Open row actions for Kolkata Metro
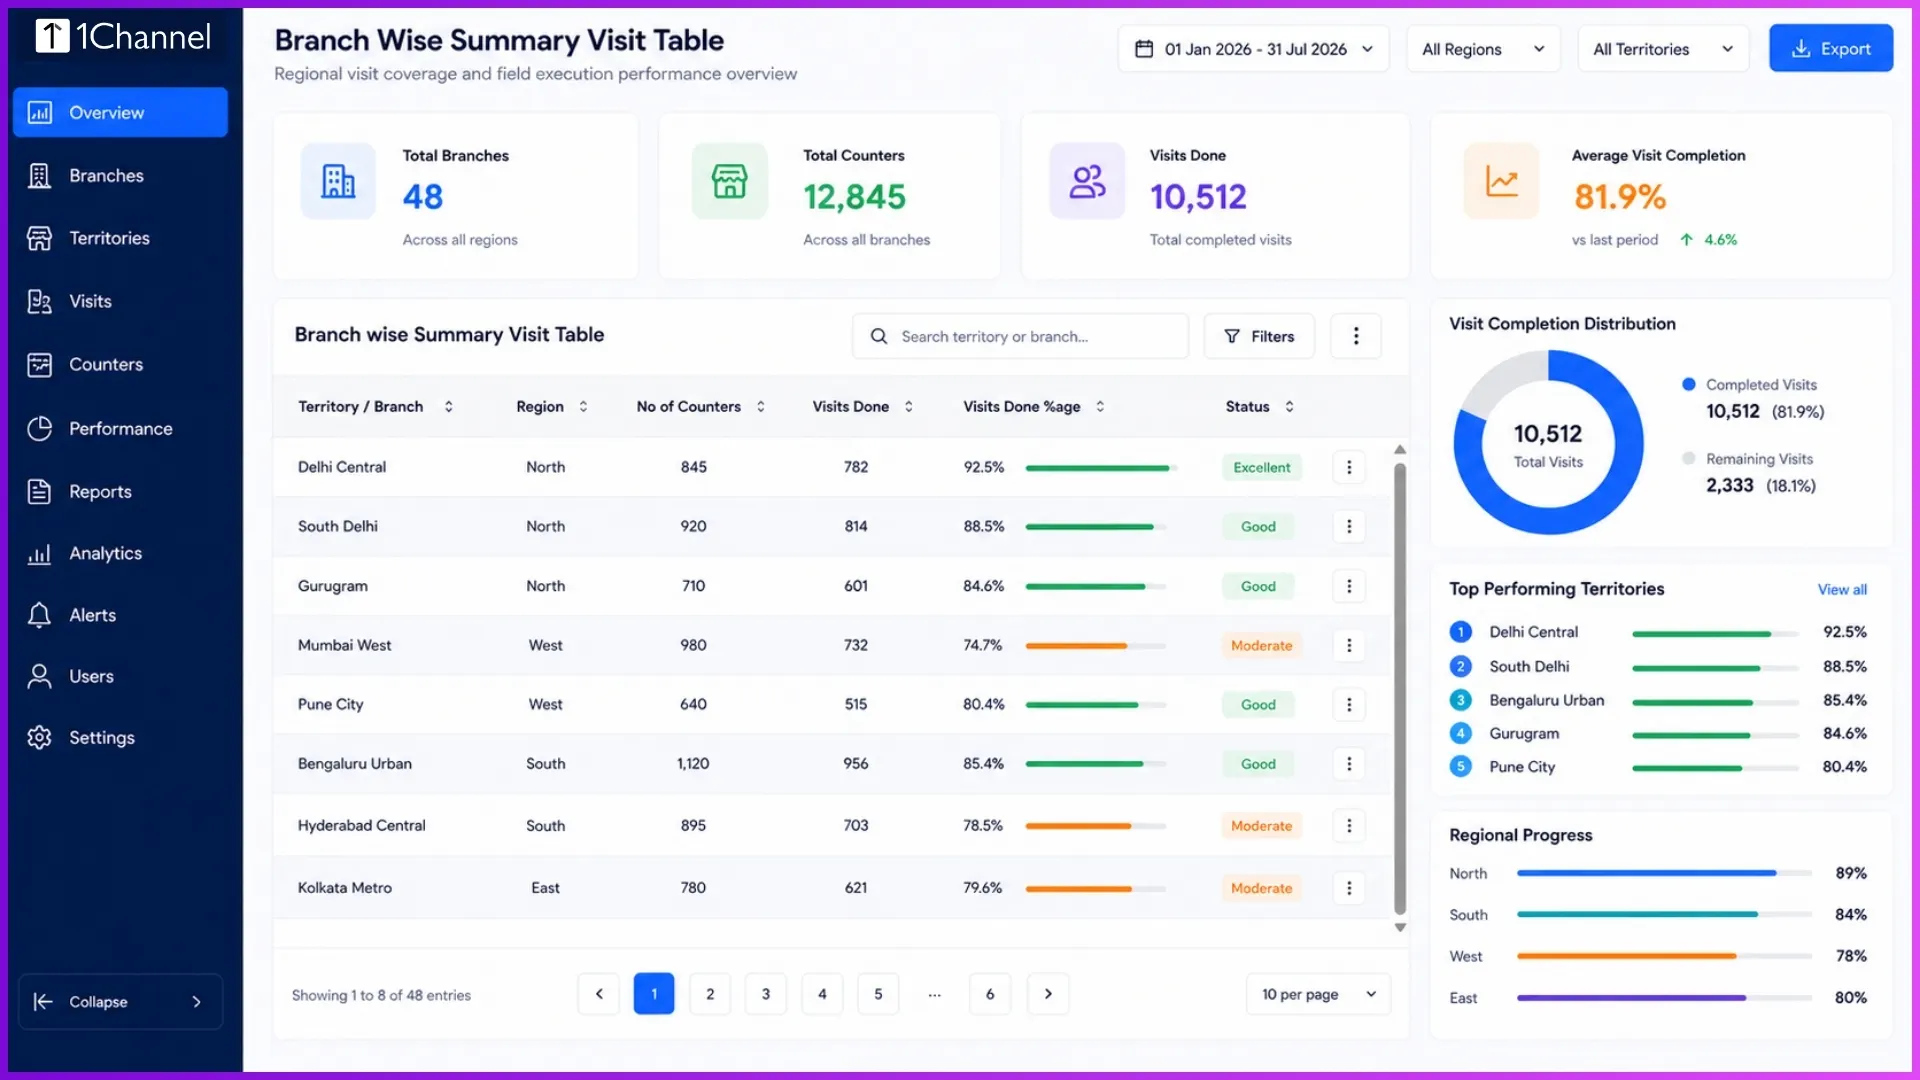 pos(1349,887)
